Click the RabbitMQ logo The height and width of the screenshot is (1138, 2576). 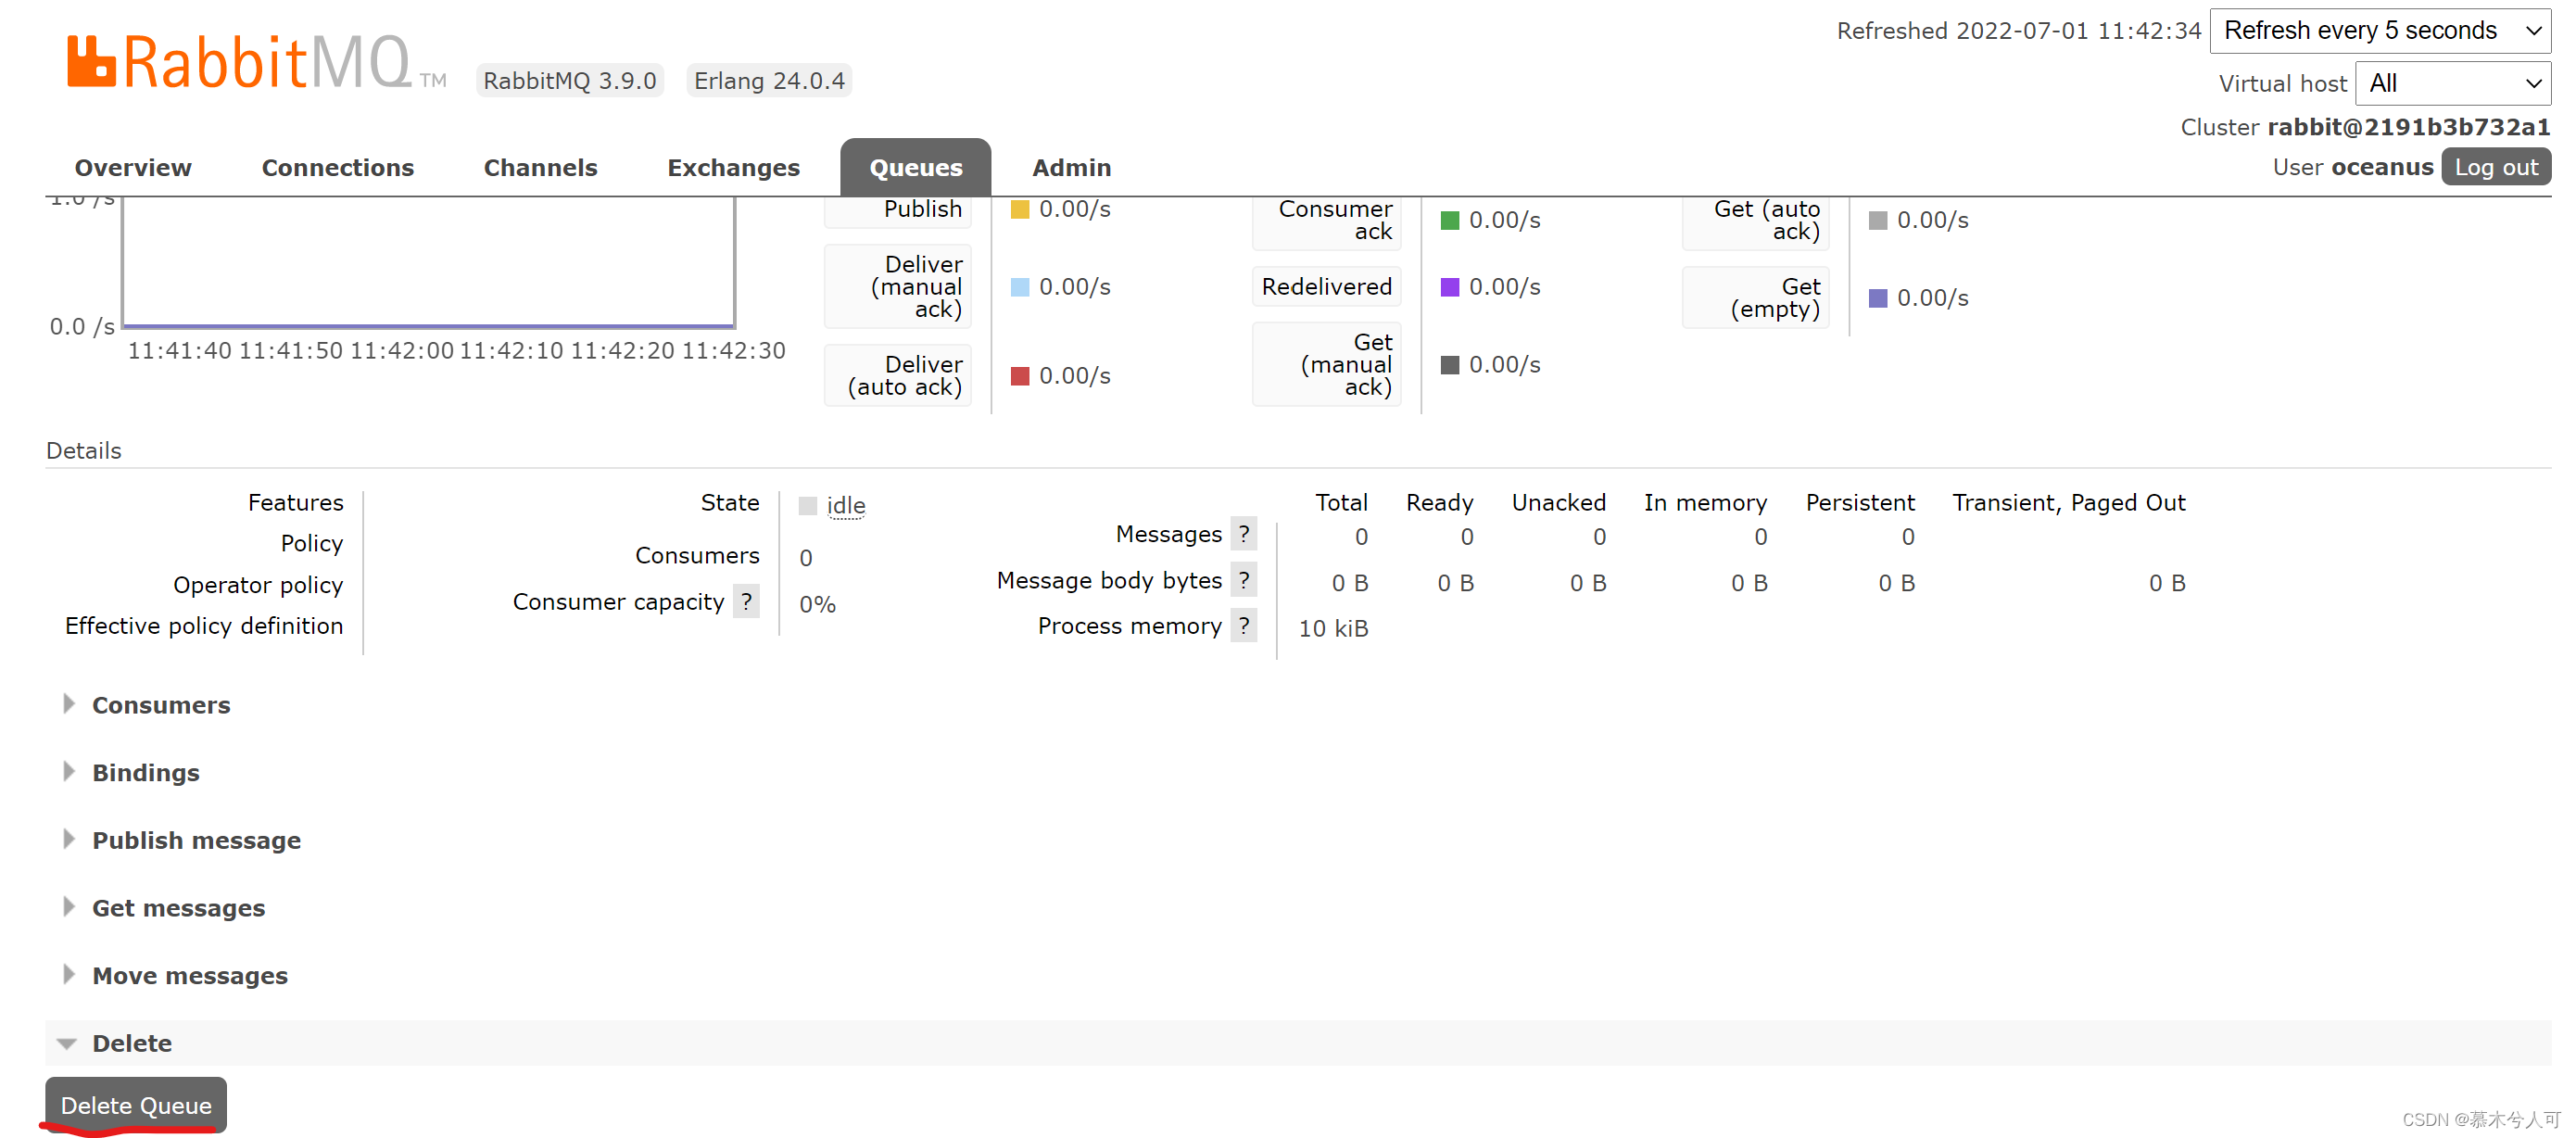[239, 63]
